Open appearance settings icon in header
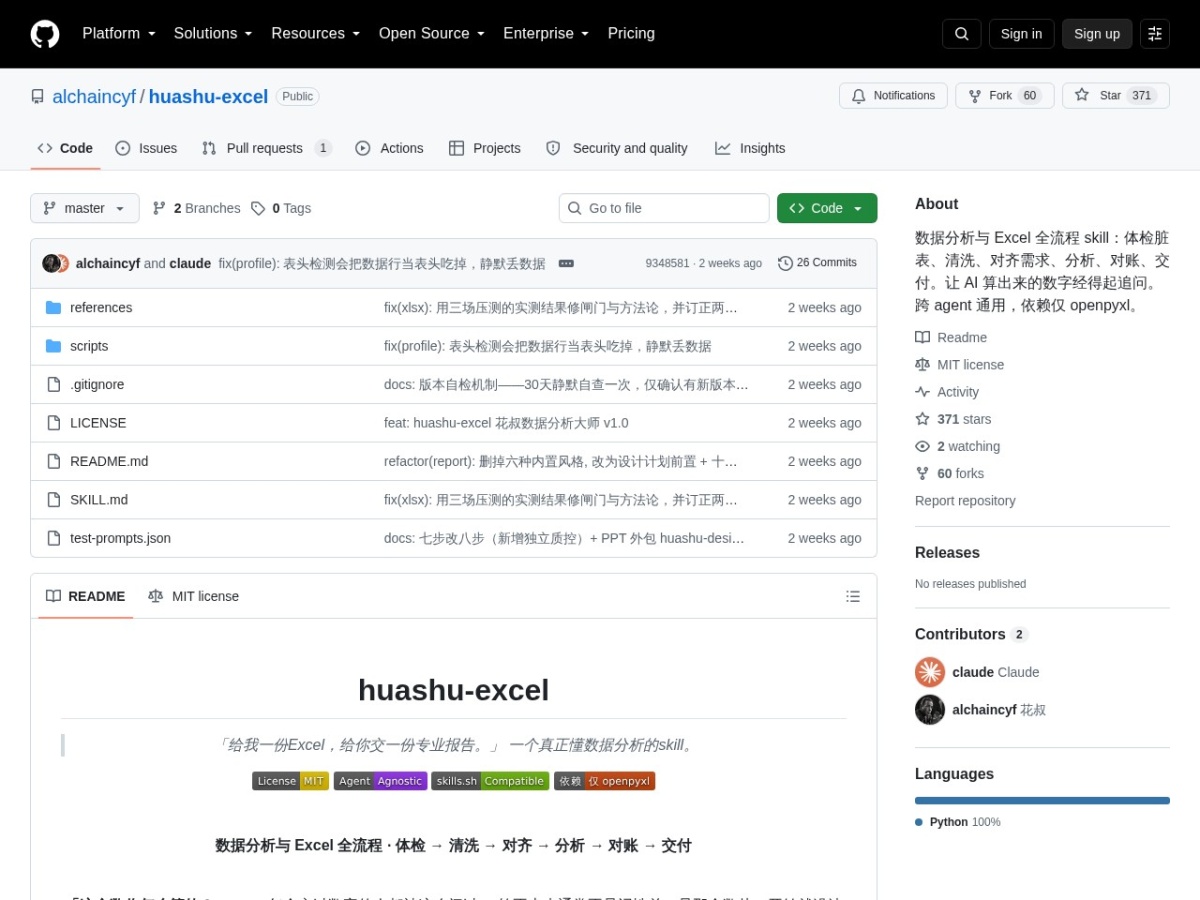 click(1155, 34)
